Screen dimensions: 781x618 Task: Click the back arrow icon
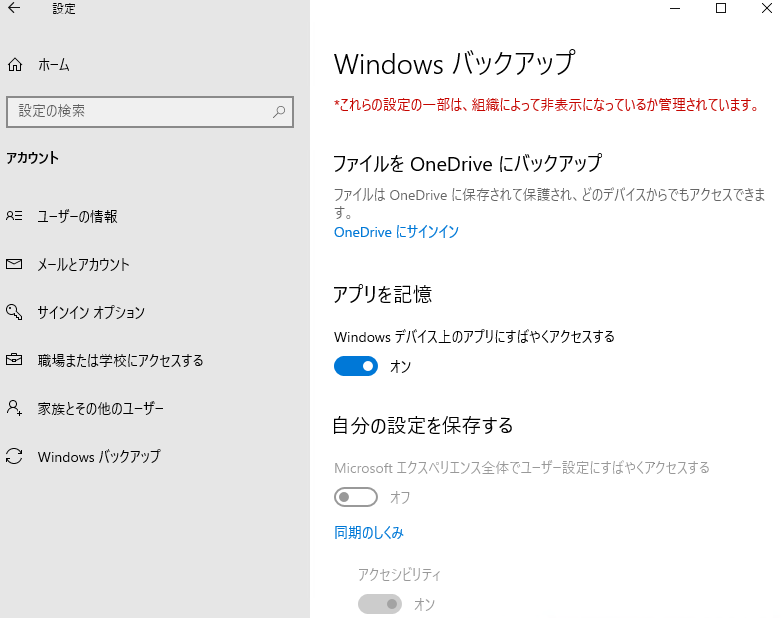14,9
